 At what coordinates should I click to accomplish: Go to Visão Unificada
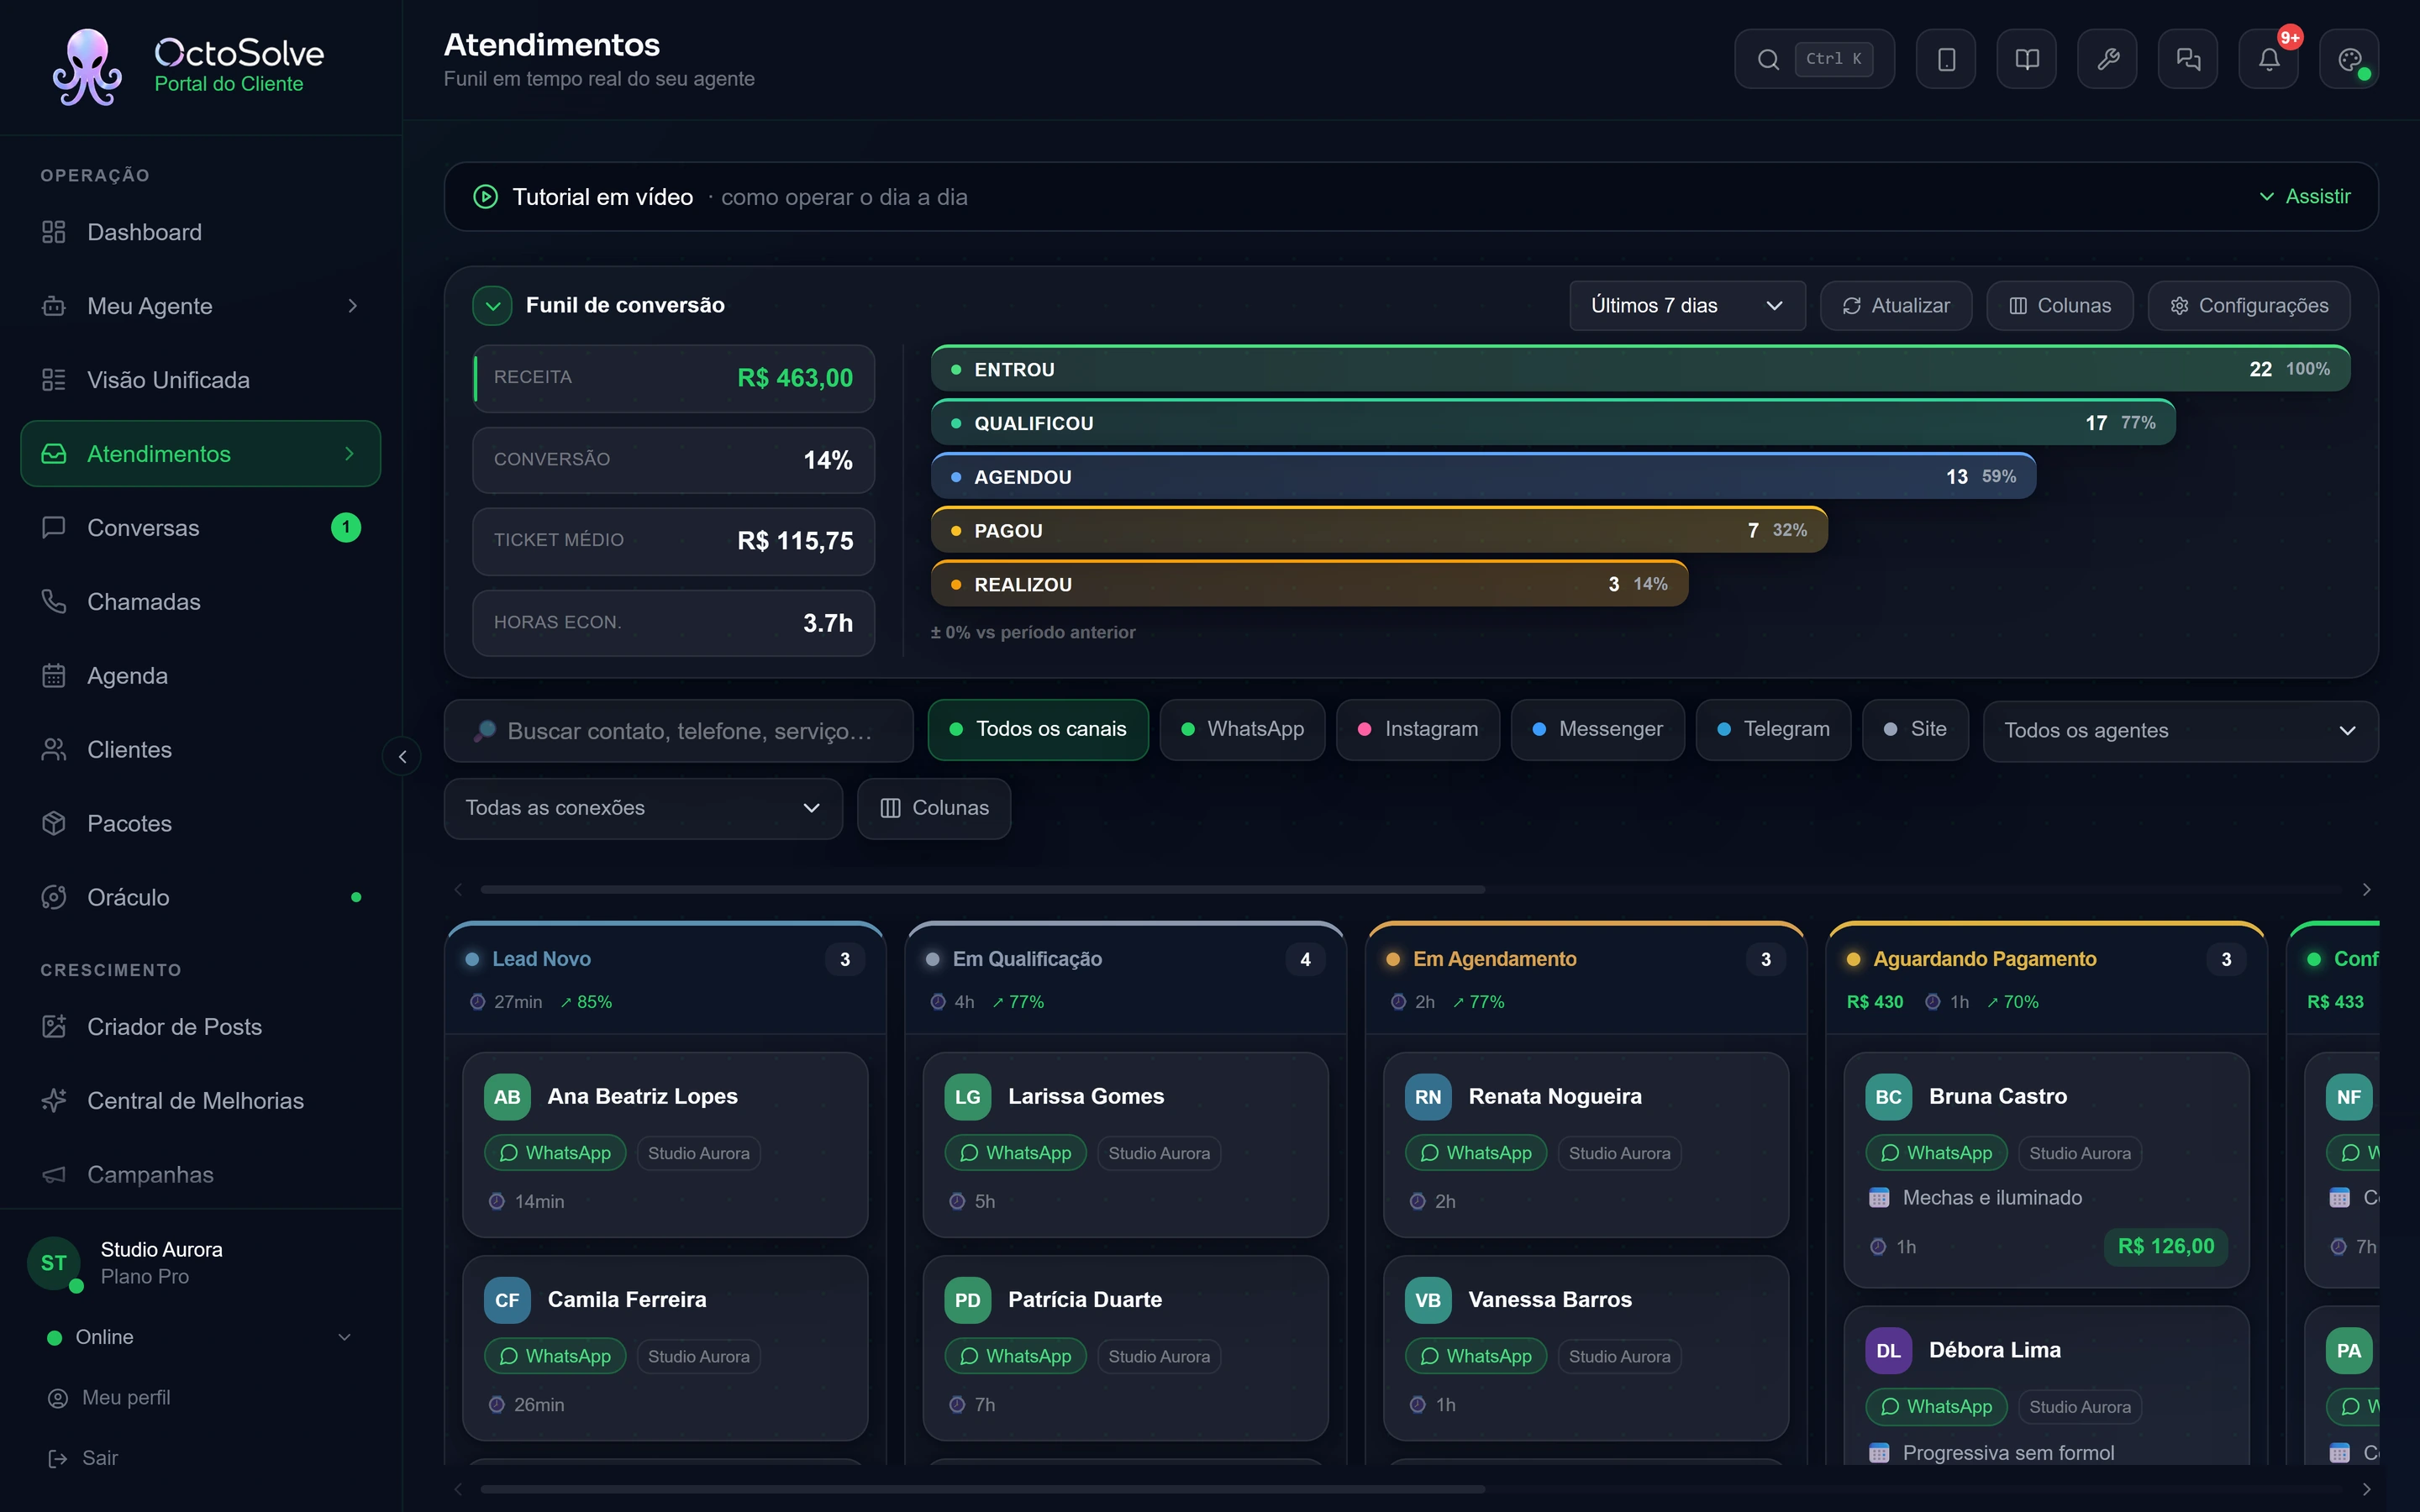click(200, 380)
